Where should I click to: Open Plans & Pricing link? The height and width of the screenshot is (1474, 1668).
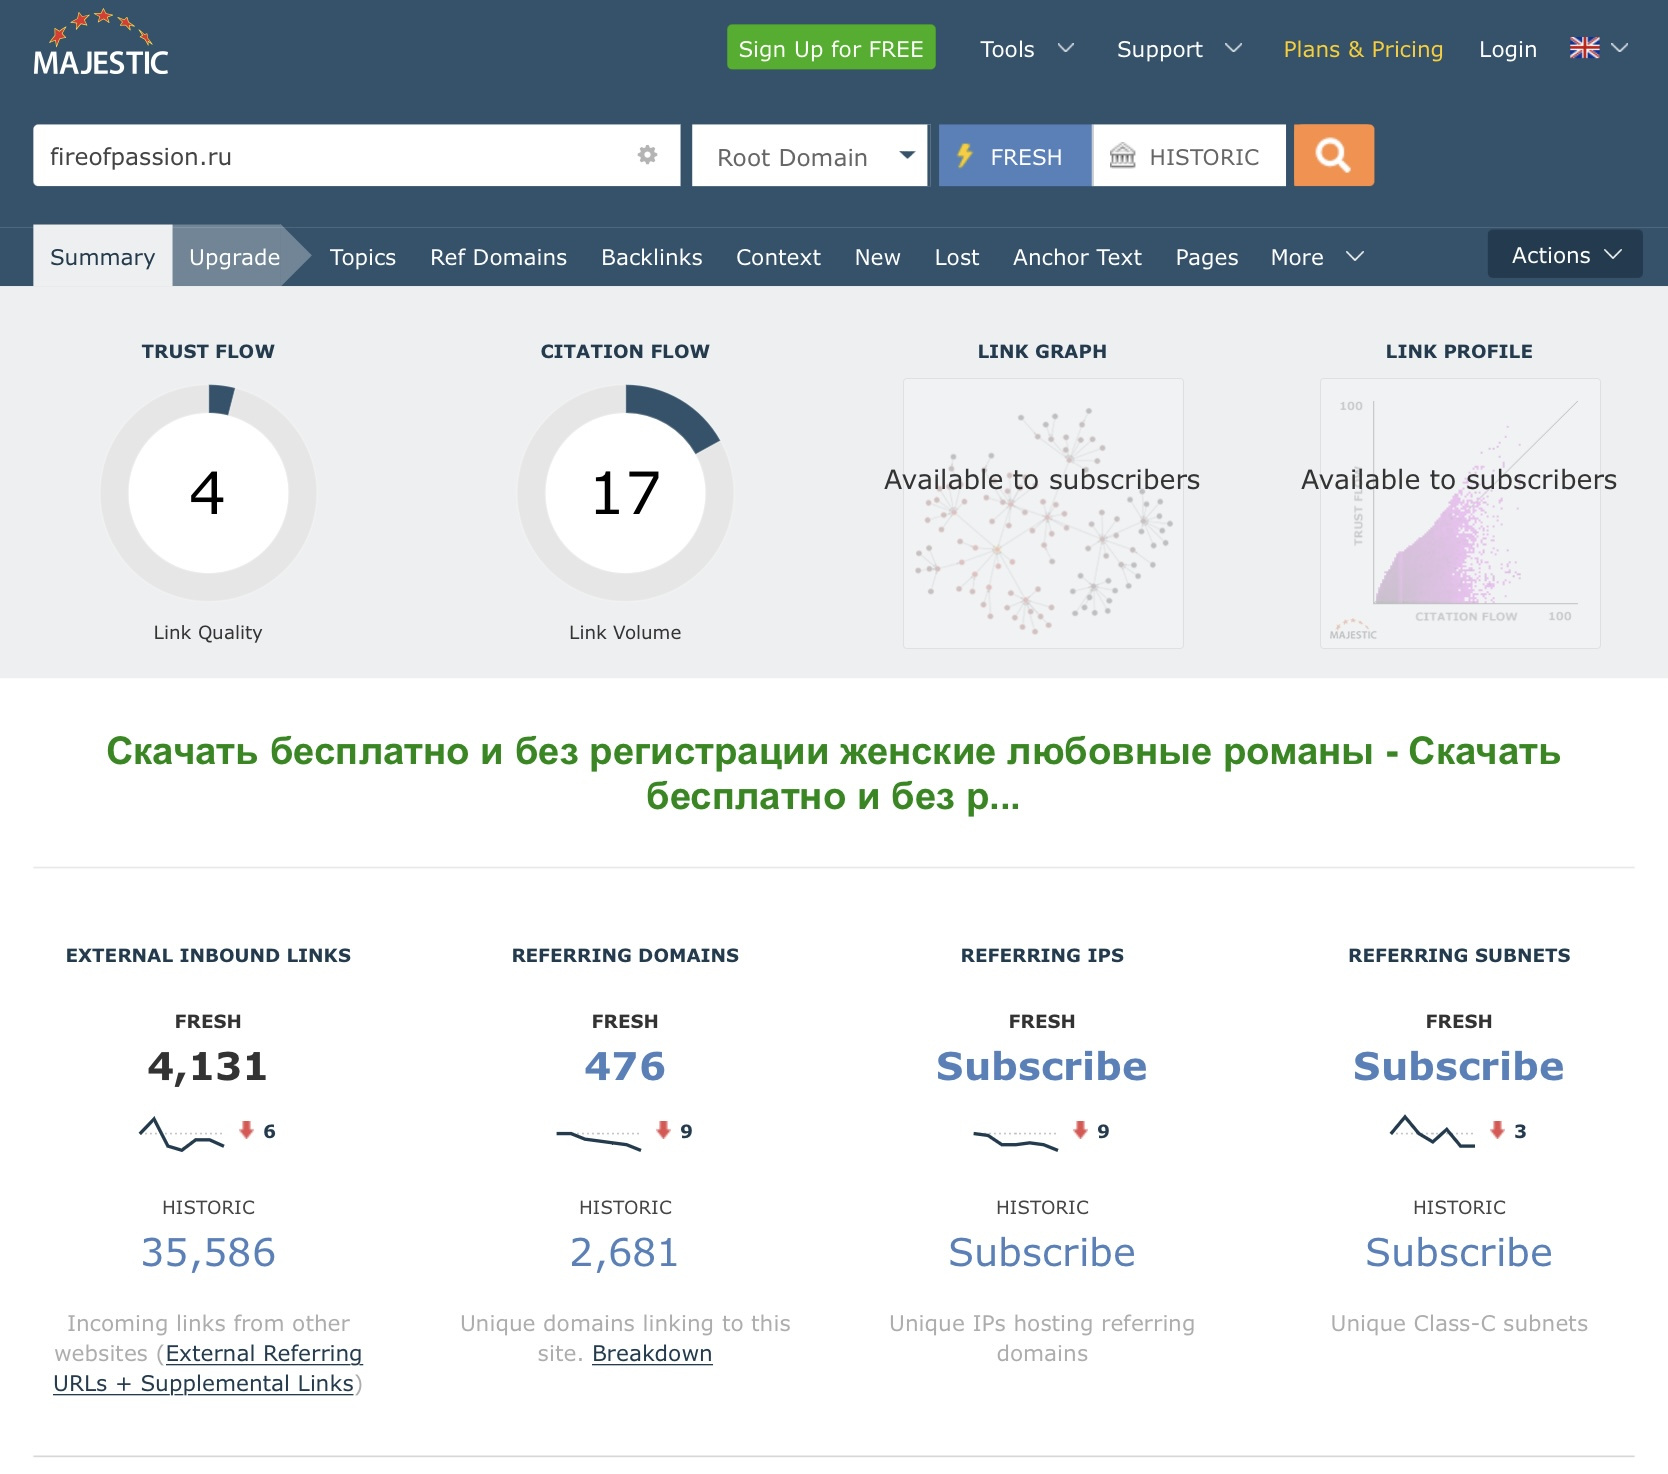[1363, 49]
